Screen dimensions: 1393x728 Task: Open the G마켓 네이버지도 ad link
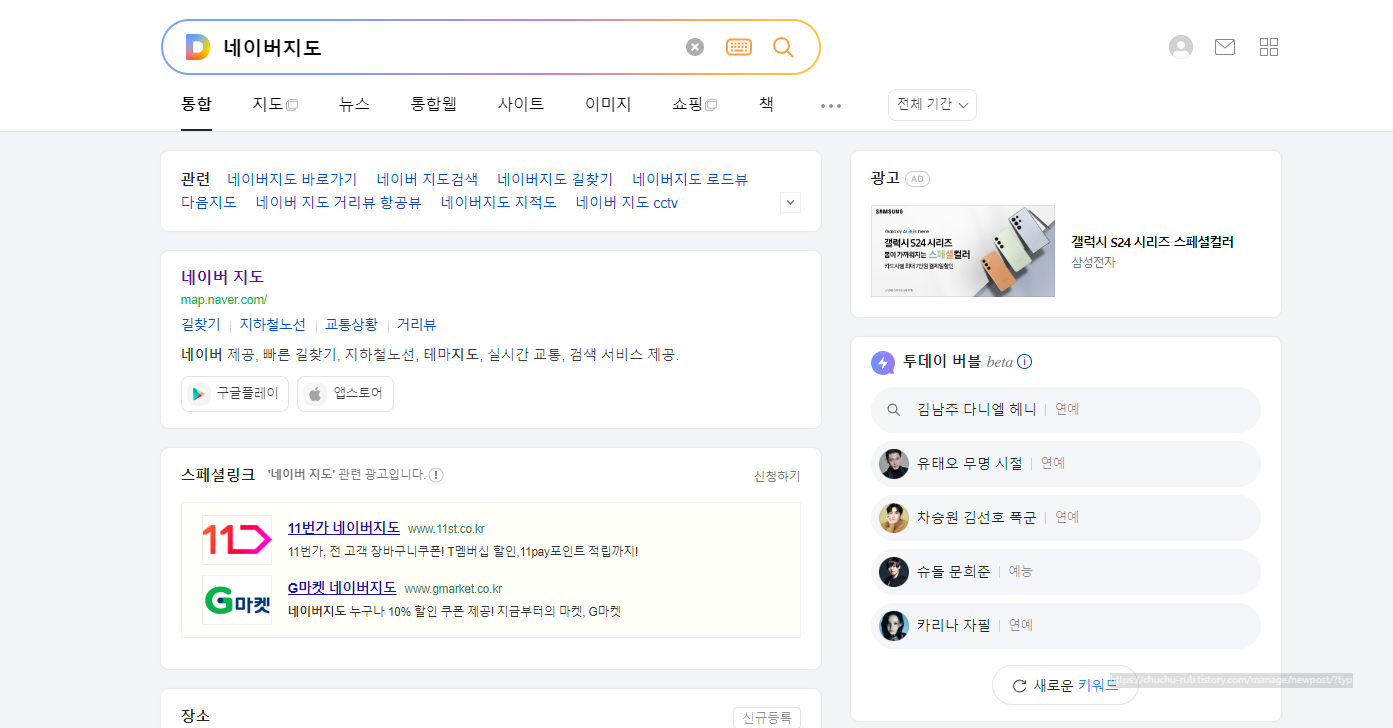[342, 588]
